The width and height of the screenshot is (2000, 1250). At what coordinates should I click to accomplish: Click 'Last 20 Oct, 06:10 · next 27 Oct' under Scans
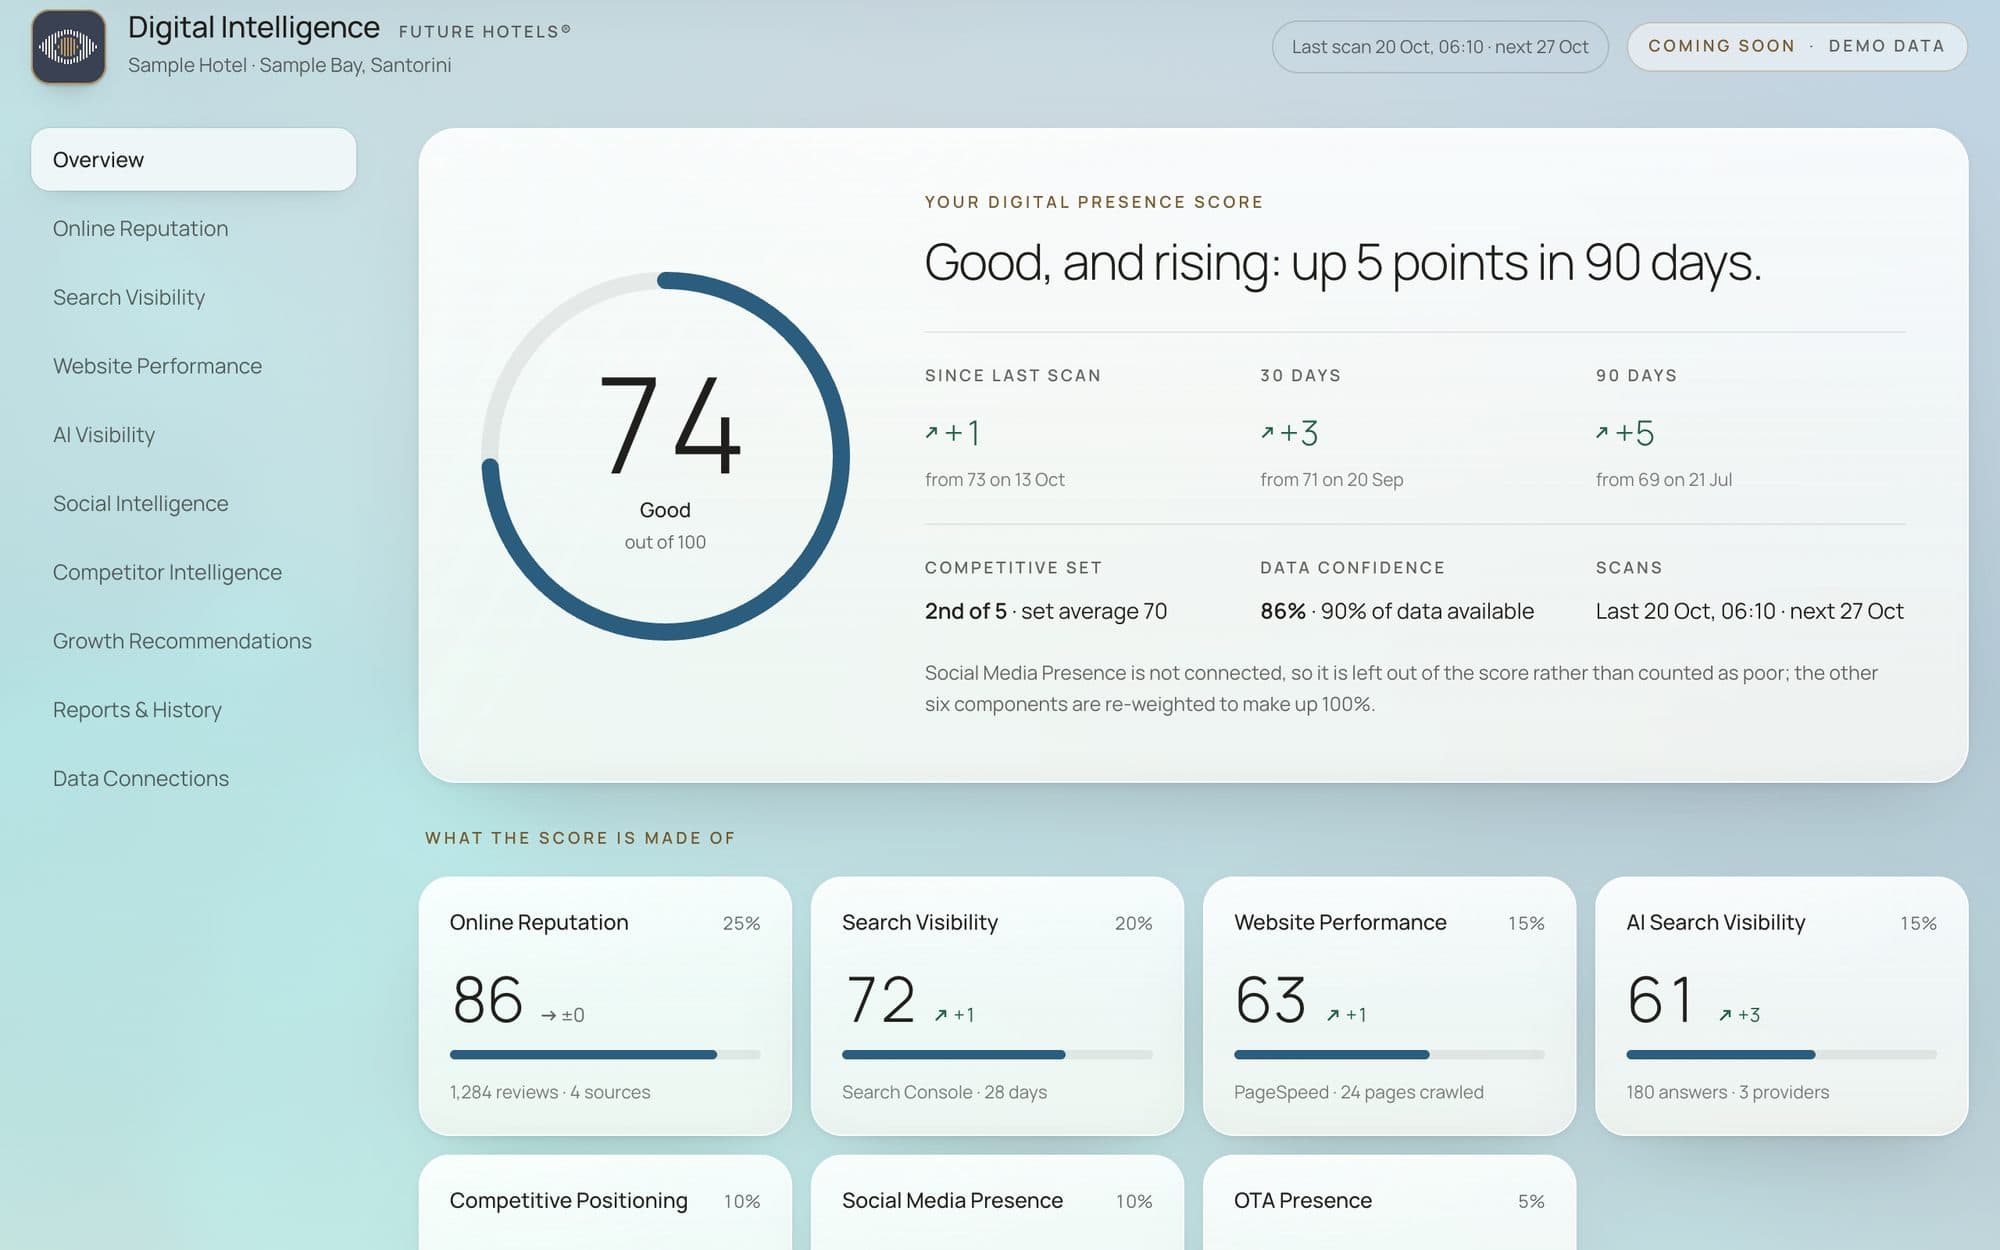[x=1749, y=611]
